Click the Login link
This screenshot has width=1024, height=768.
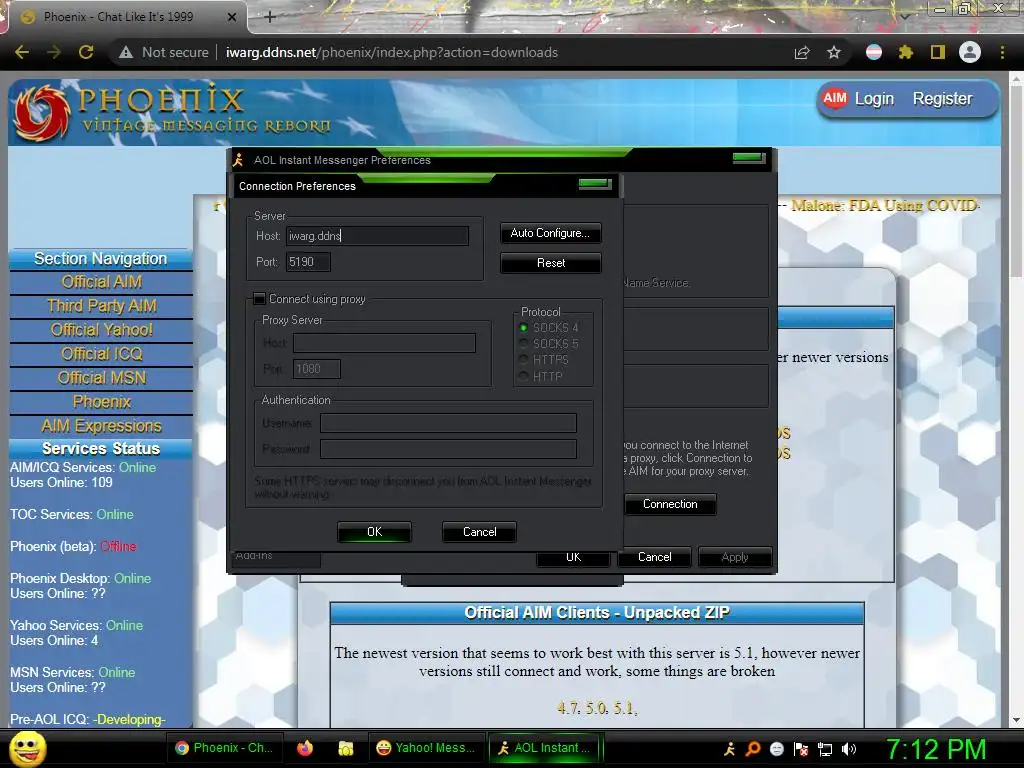[x=874, y=99]
